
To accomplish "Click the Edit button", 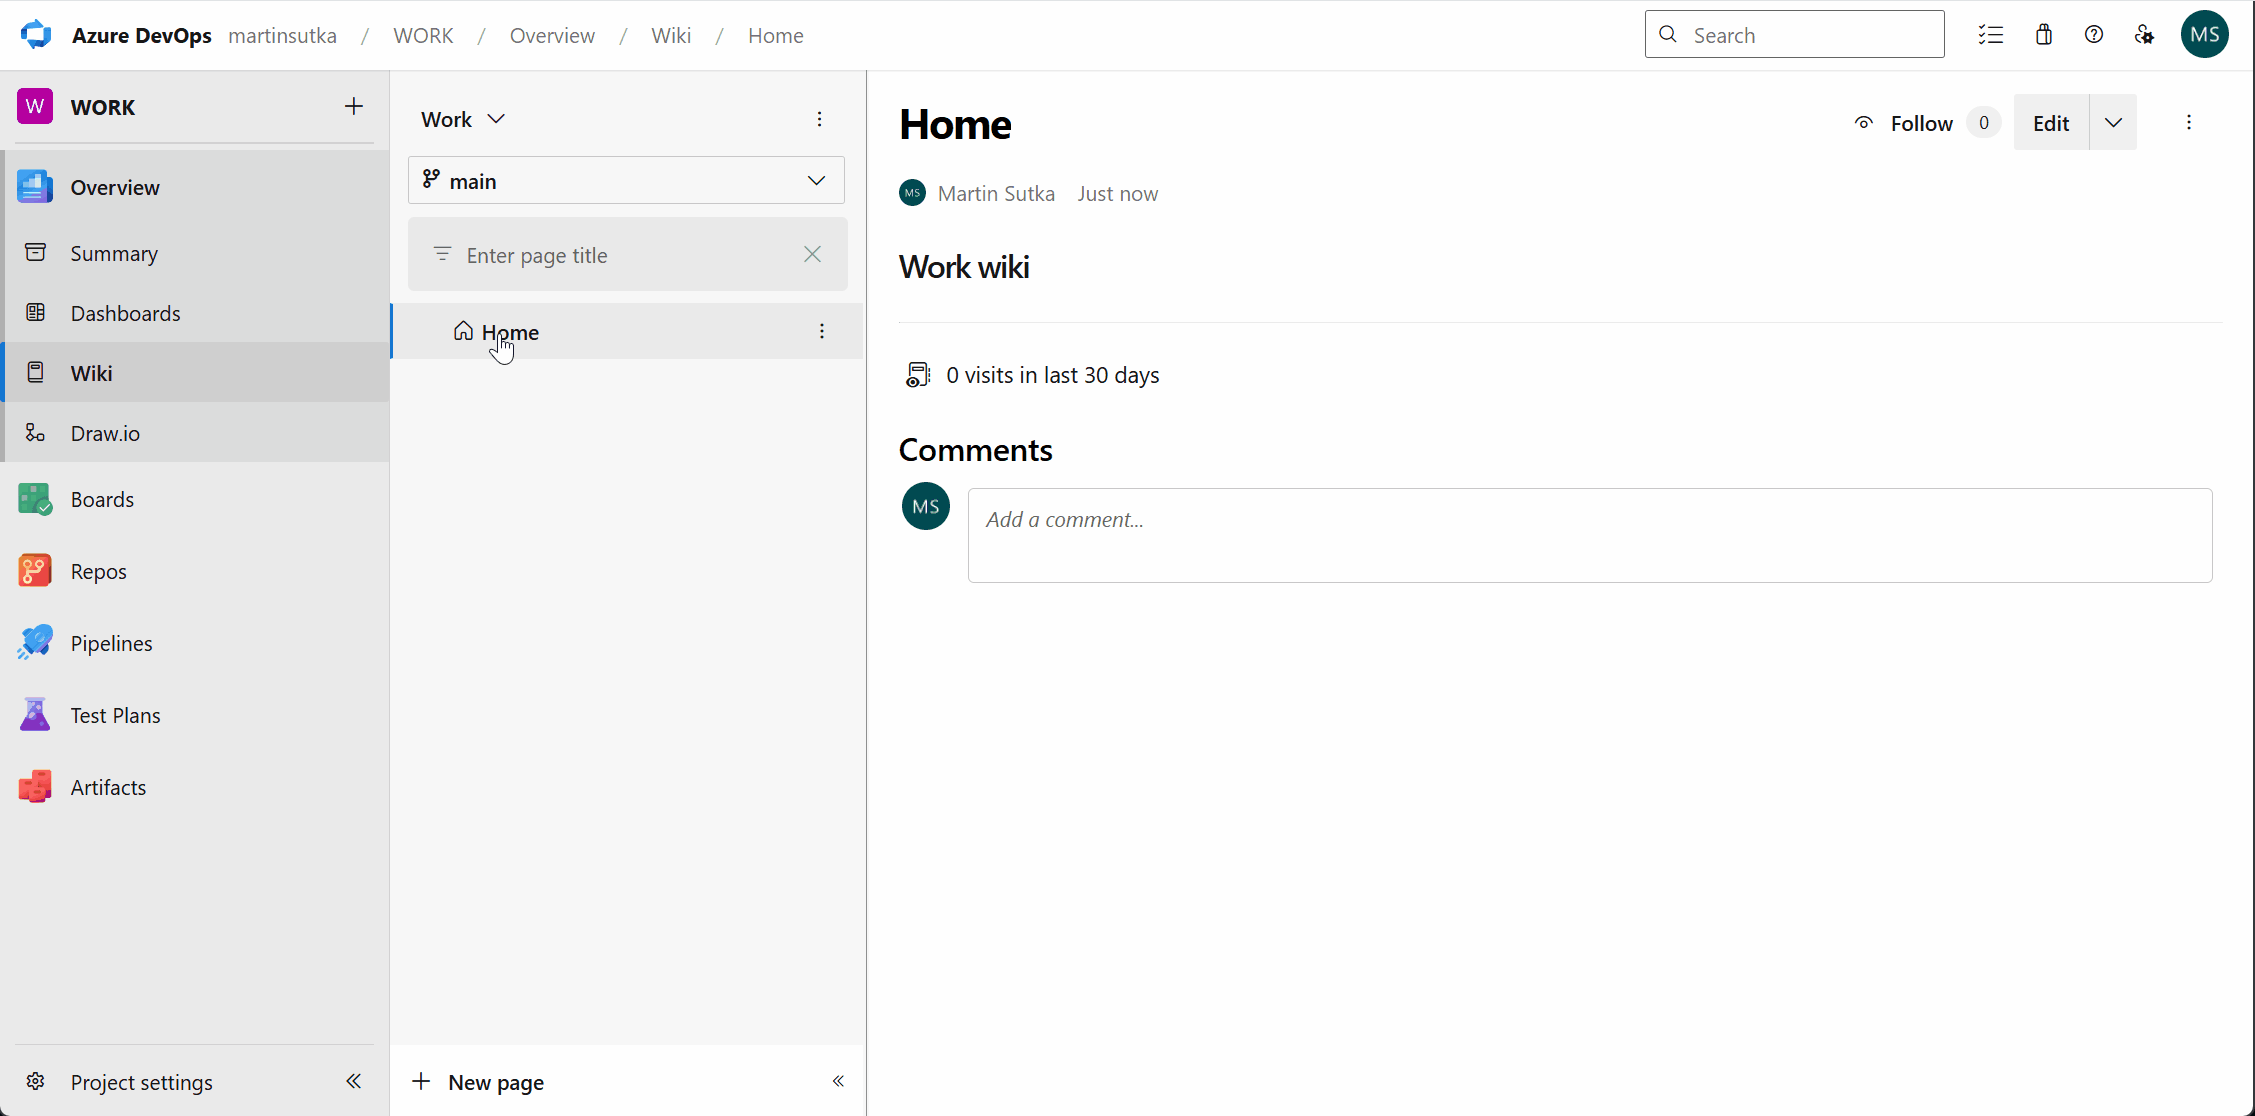I will (2051, 122).
